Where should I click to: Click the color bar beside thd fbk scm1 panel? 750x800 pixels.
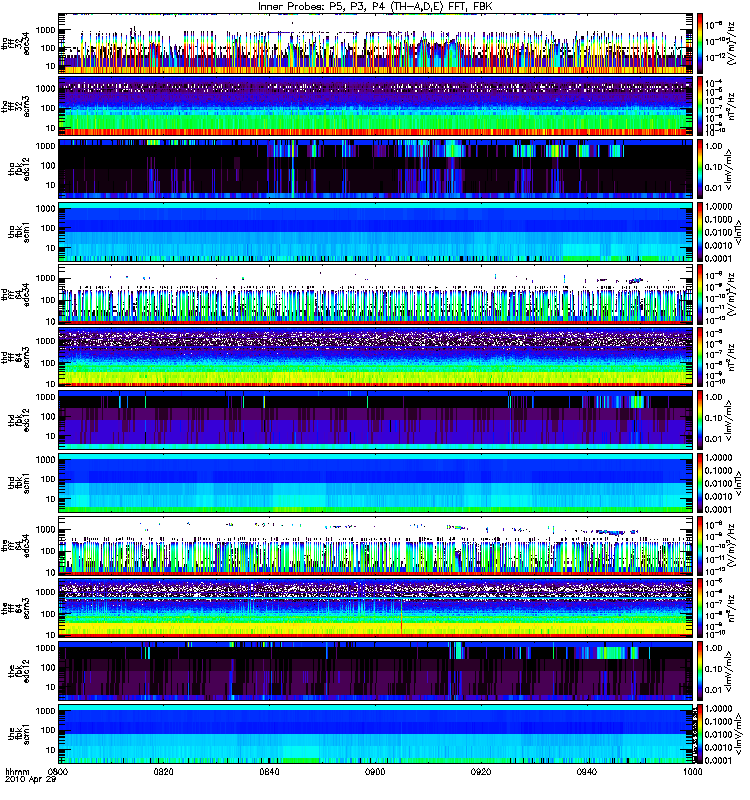[x=700, y=483]
